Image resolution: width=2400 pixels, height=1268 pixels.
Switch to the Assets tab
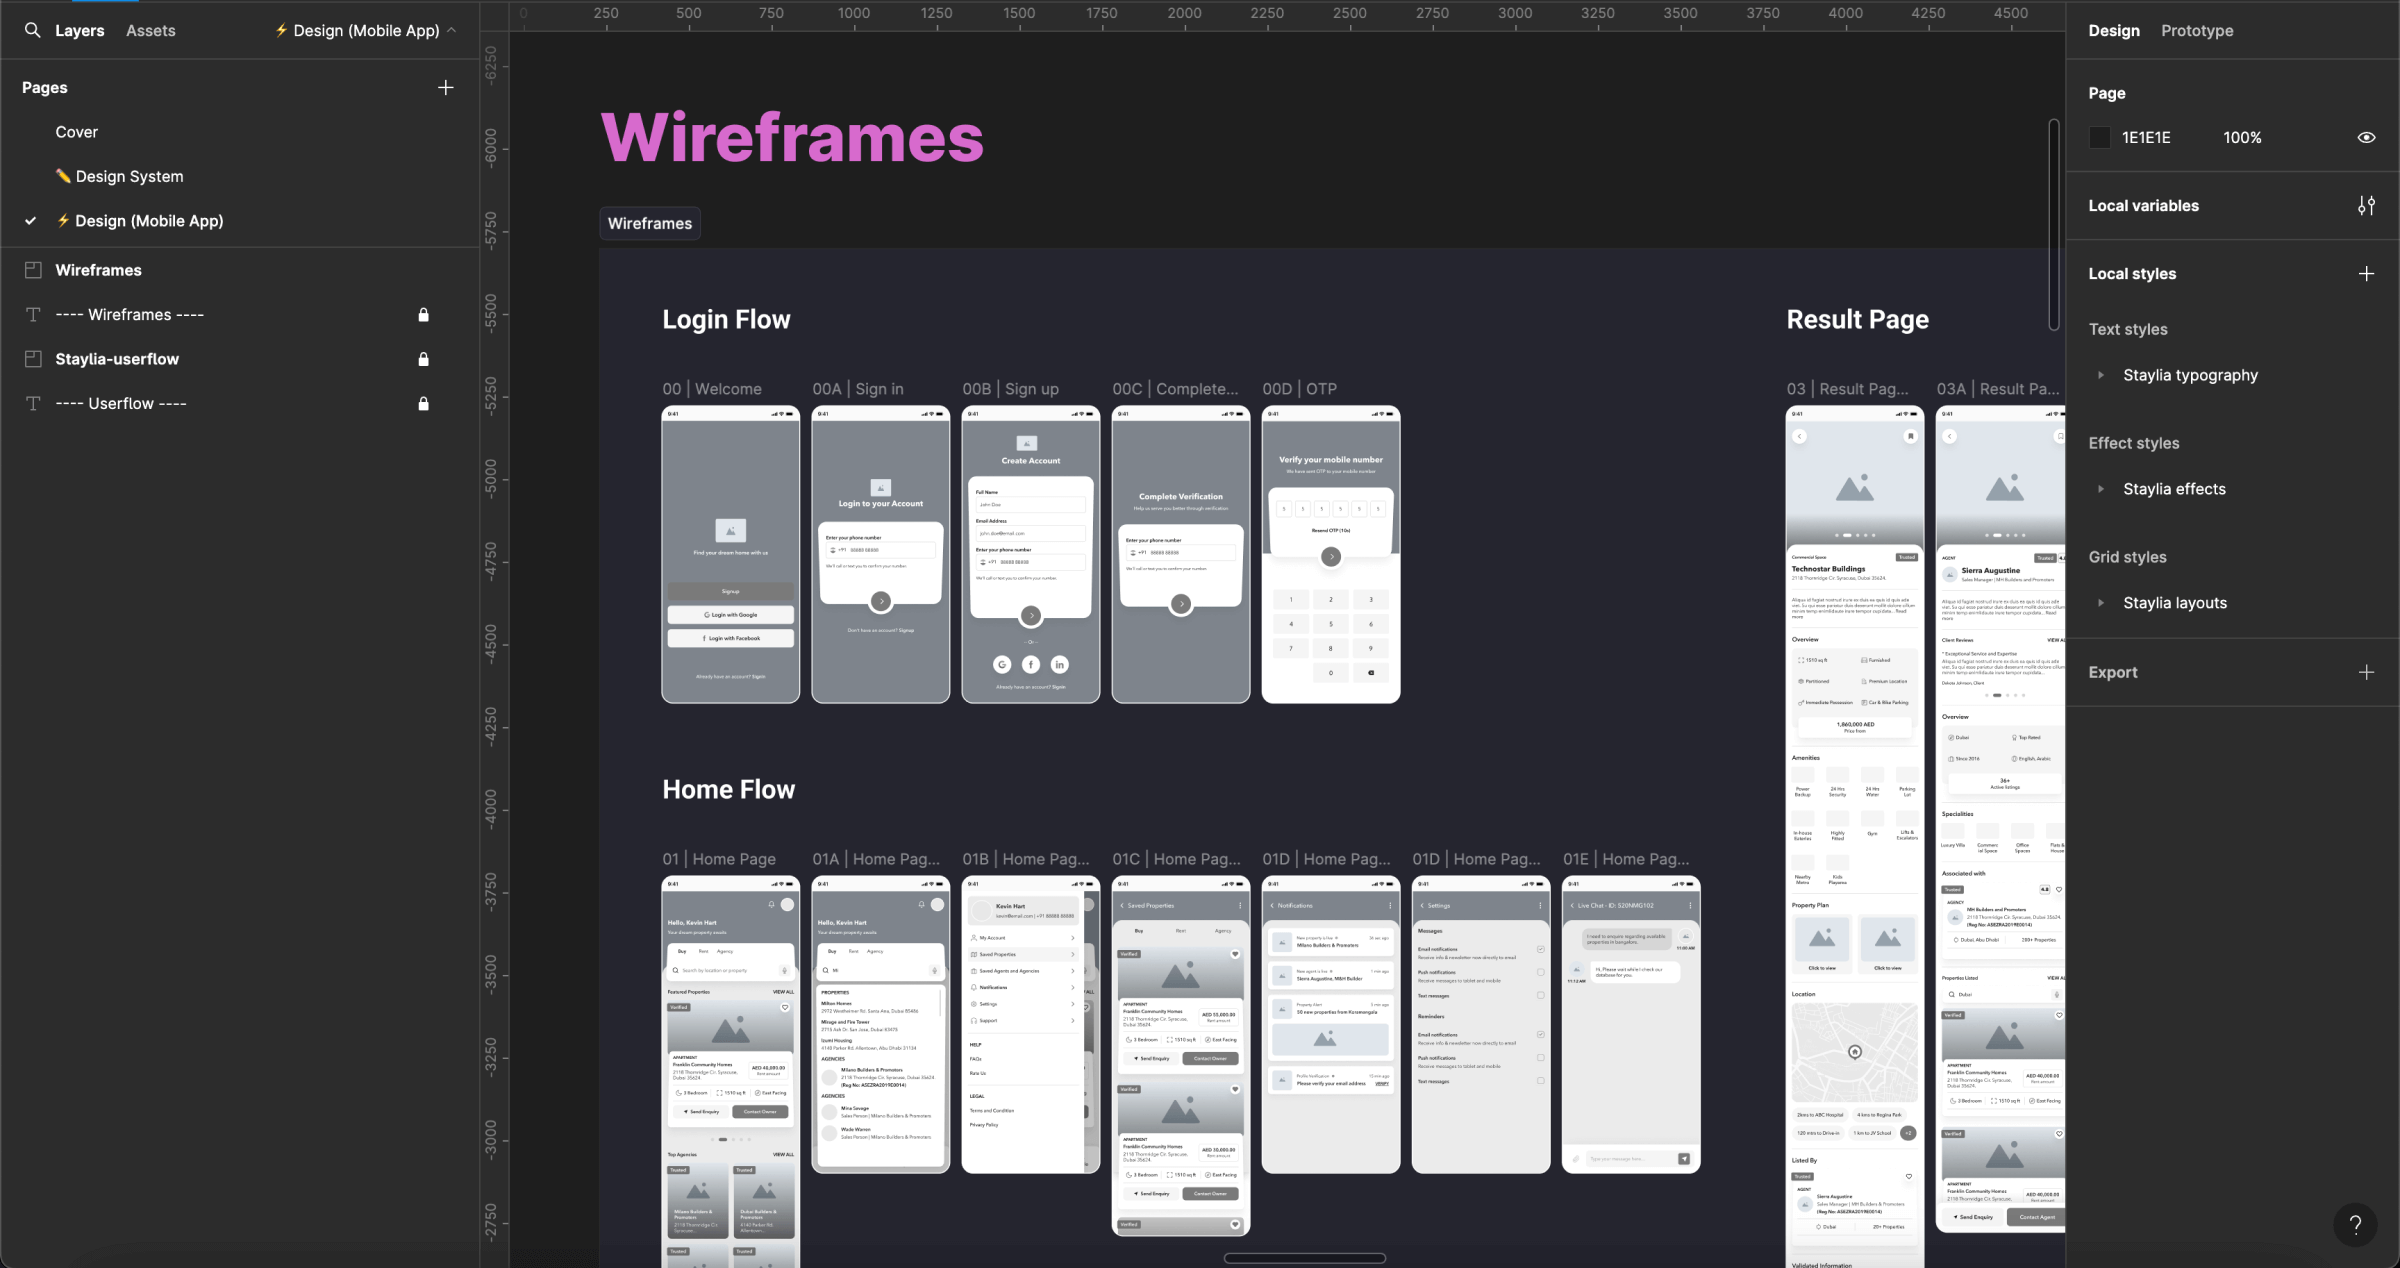(150, 31)
